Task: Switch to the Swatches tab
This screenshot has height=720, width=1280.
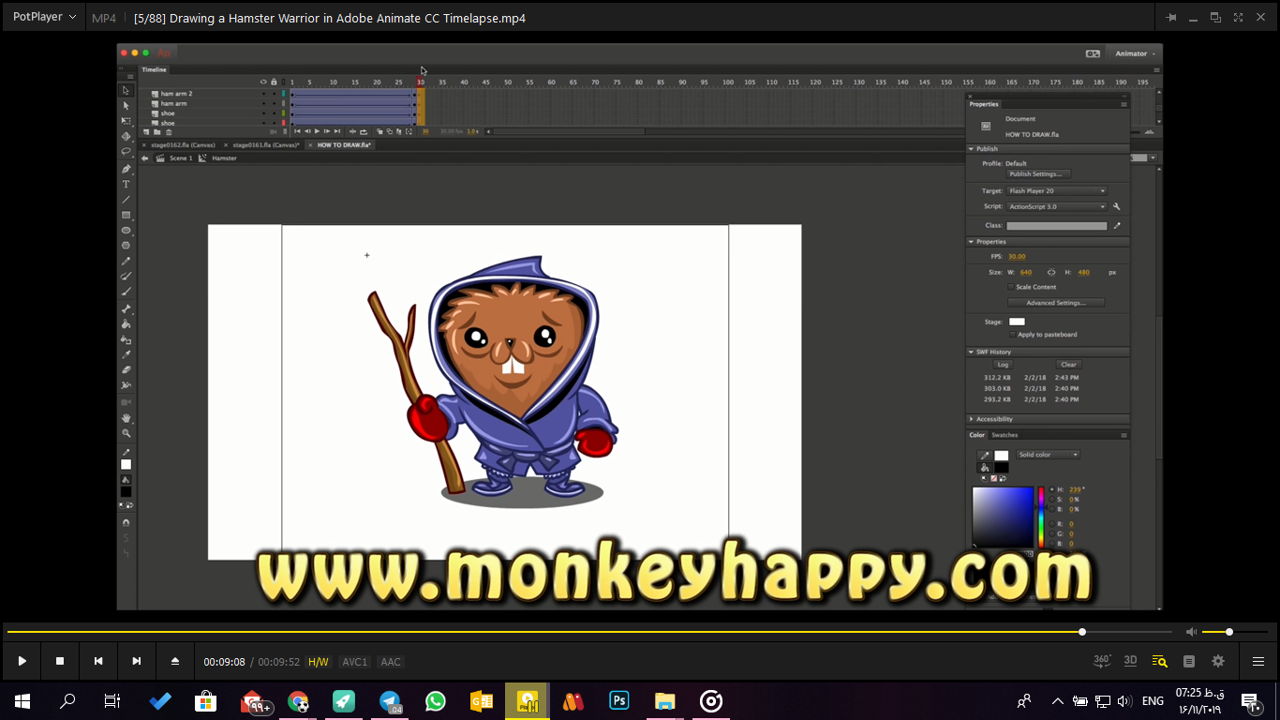Action: pyautogui.click(x=1004, y=435)
